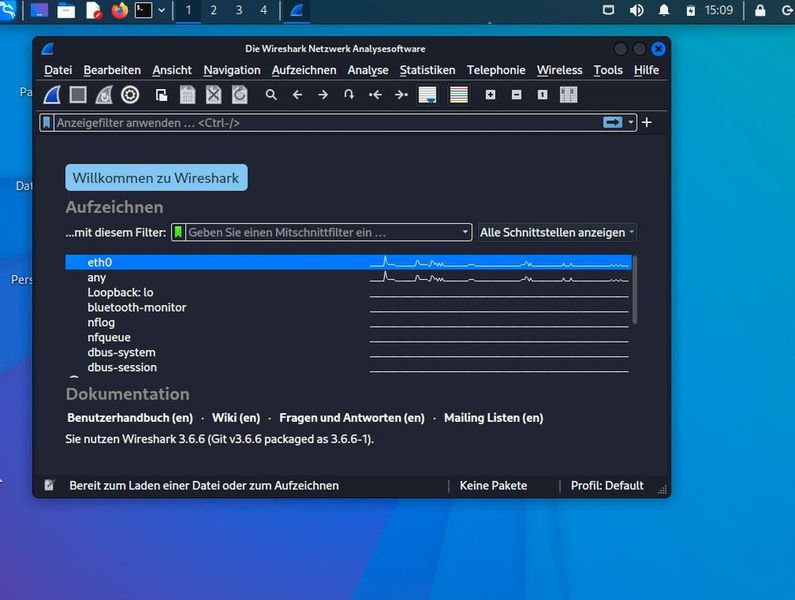Click Profil: Default in status bar
This screenshot has width=795, height=600.
[607, 485]
